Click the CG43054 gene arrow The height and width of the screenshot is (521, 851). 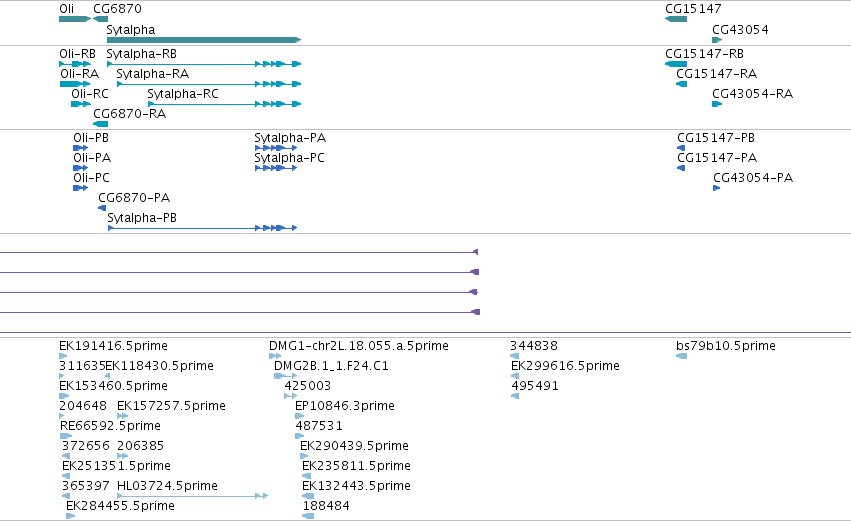point(717,40)
